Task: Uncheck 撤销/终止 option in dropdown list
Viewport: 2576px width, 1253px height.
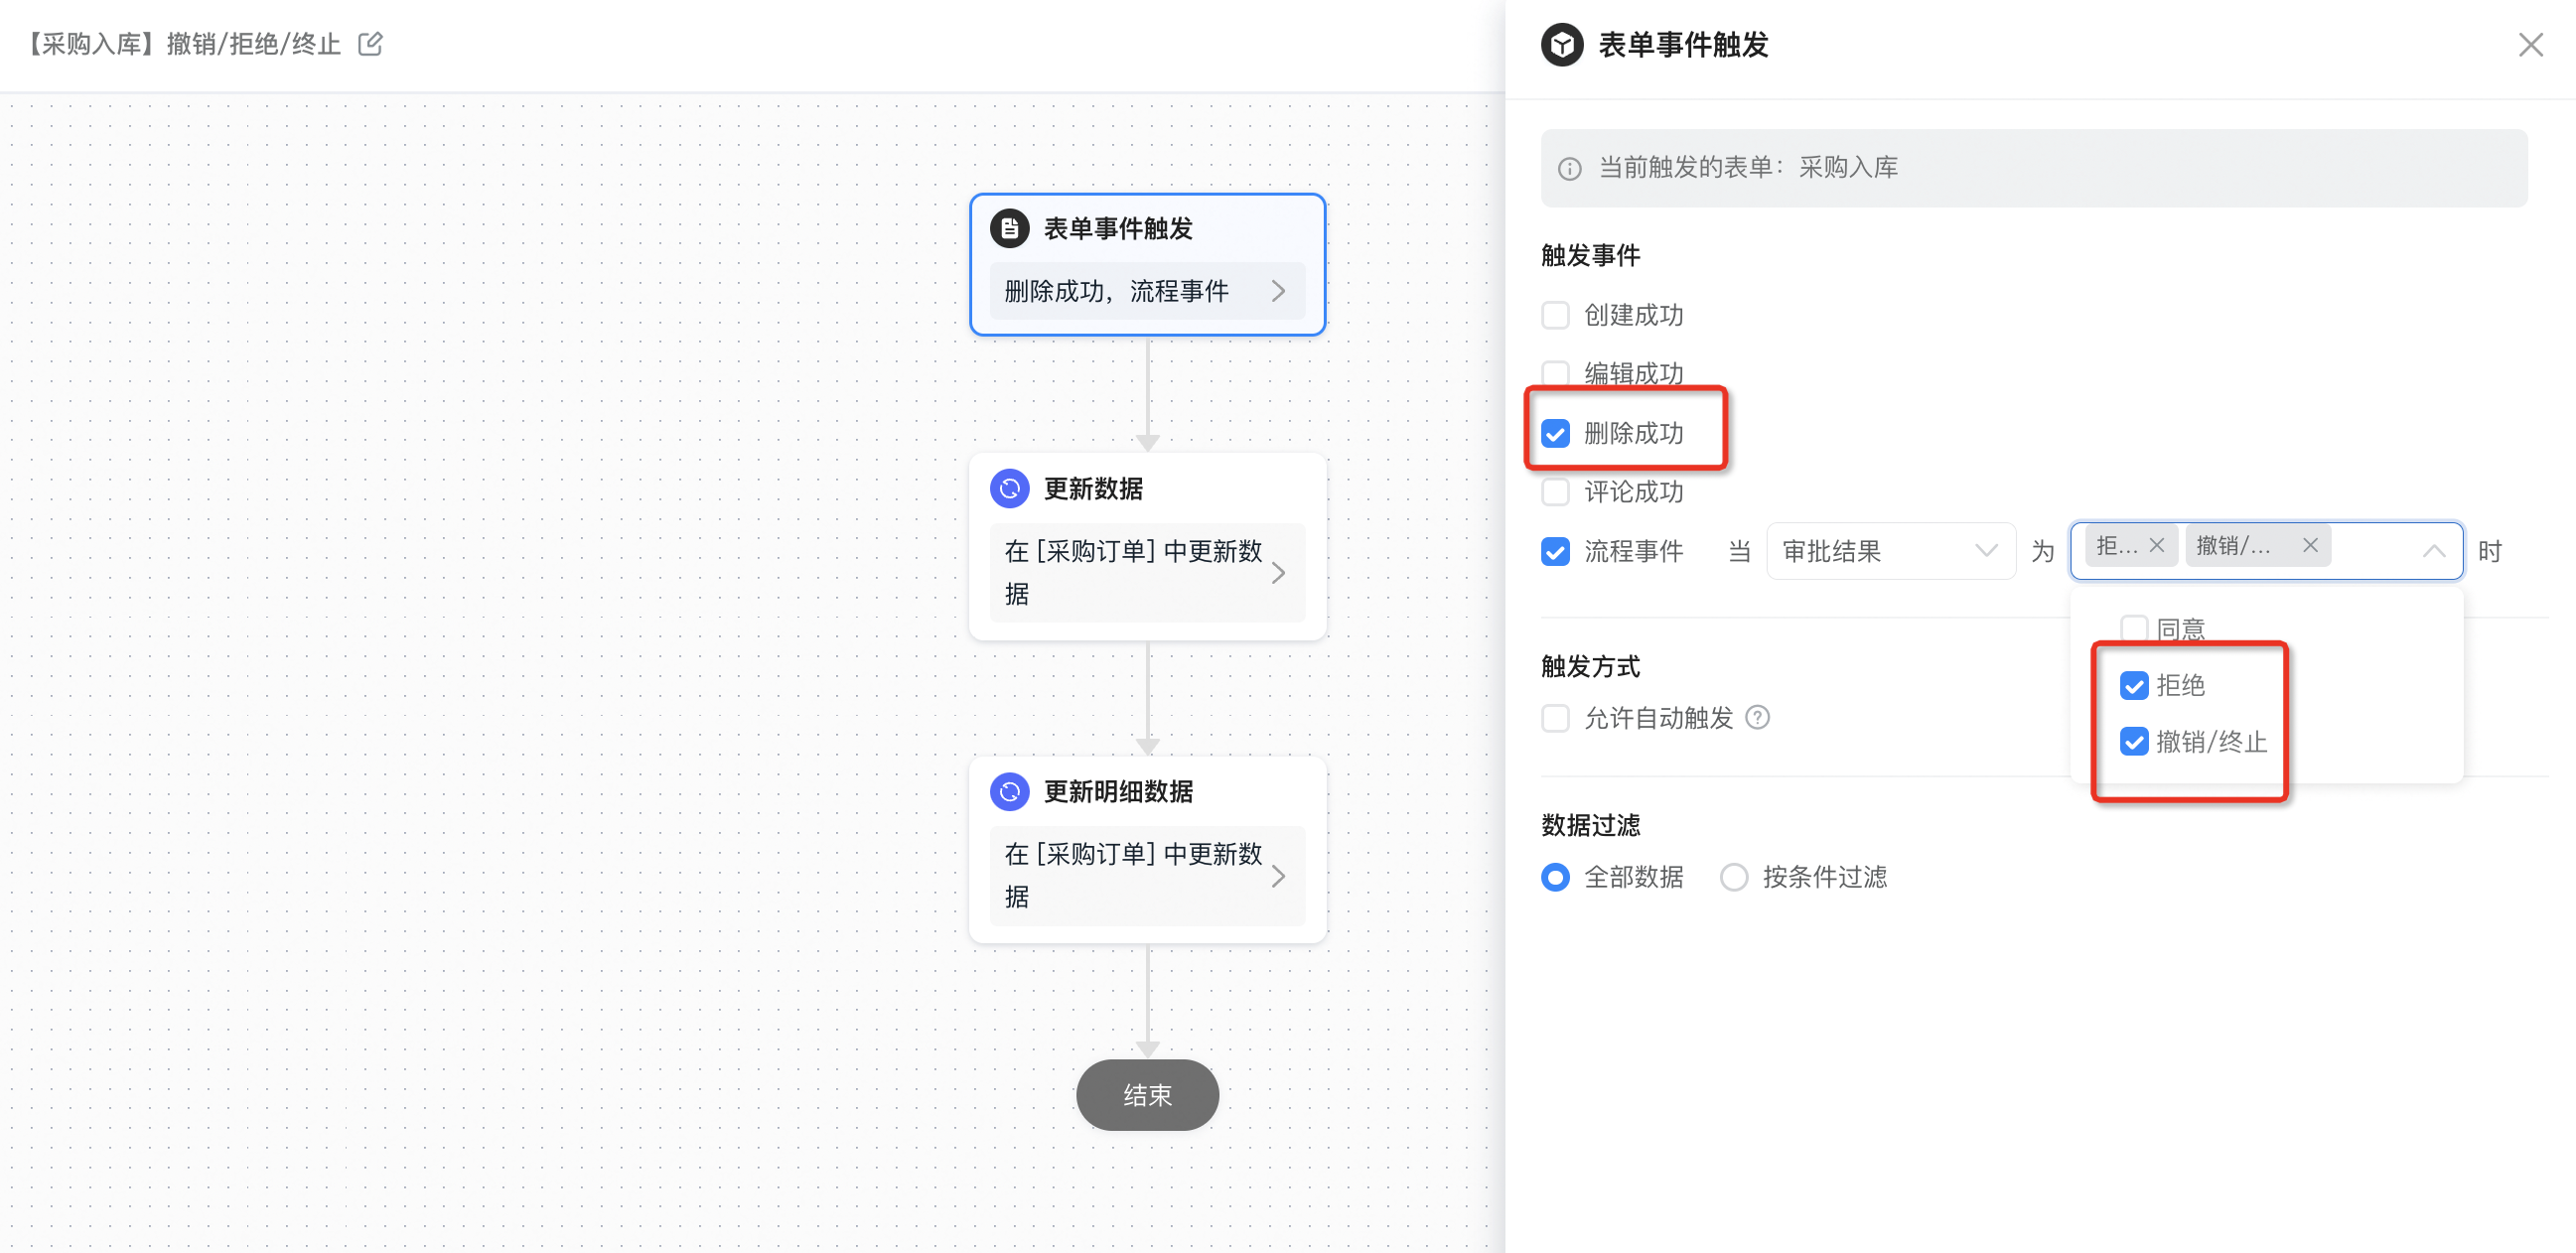Action: [2133, 742]
